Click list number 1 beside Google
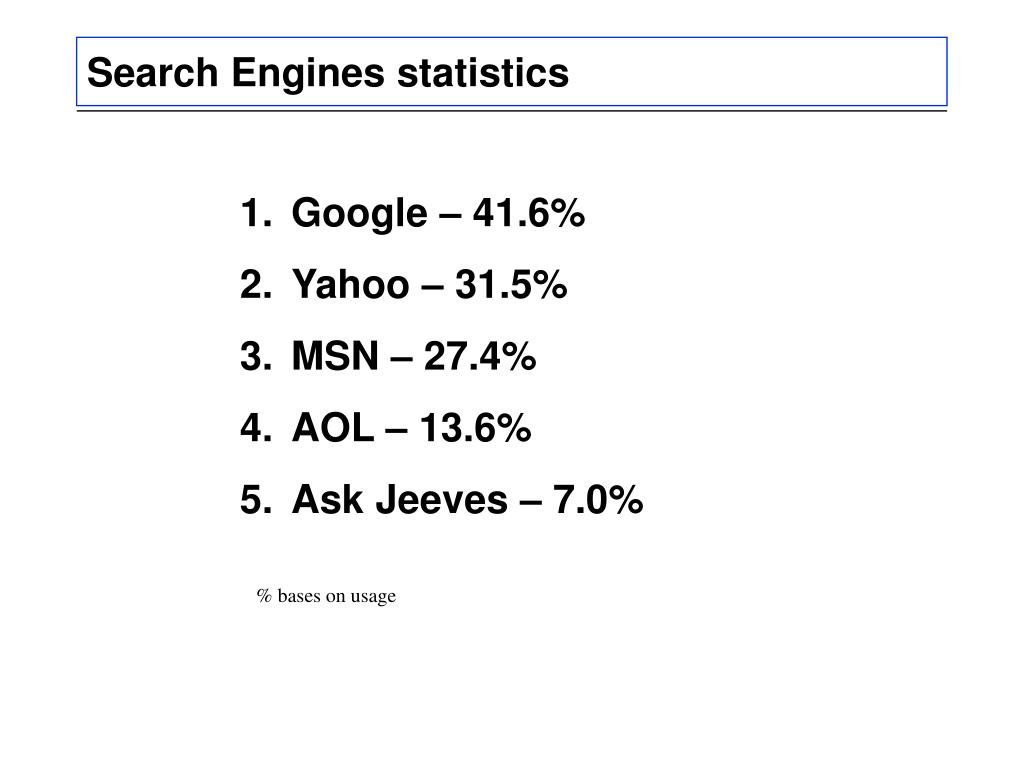 point(255,214)
